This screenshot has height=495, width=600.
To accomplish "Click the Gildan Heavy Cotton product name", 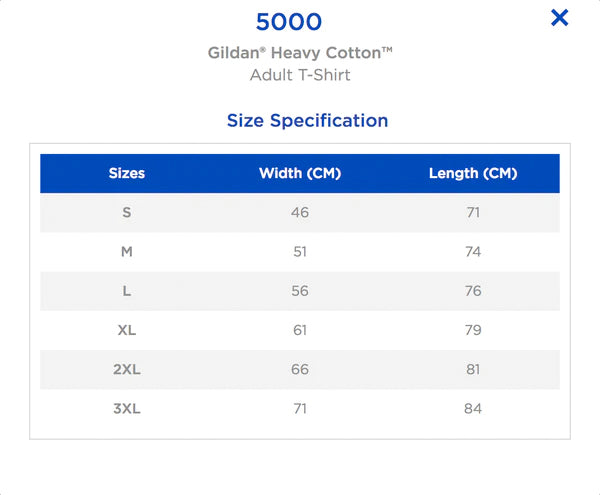I will coord(300,53).
